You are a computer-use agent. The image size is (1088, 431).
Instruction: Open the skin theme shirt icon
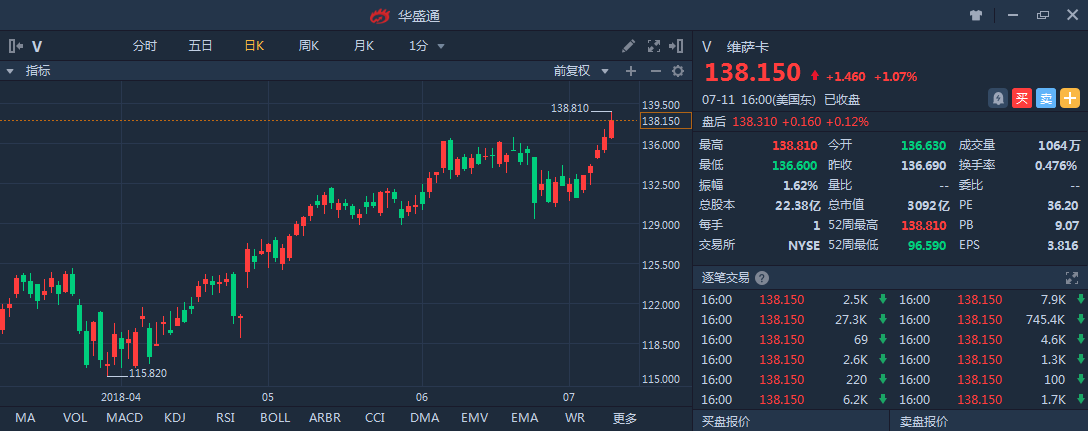(977, 15)
